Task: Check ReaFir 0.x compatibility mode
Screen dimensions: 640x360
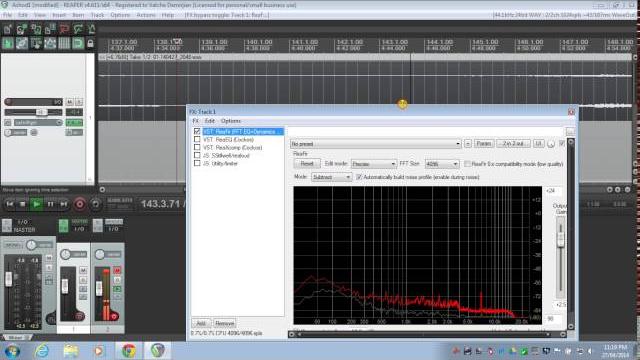Action: click(467, 164)
